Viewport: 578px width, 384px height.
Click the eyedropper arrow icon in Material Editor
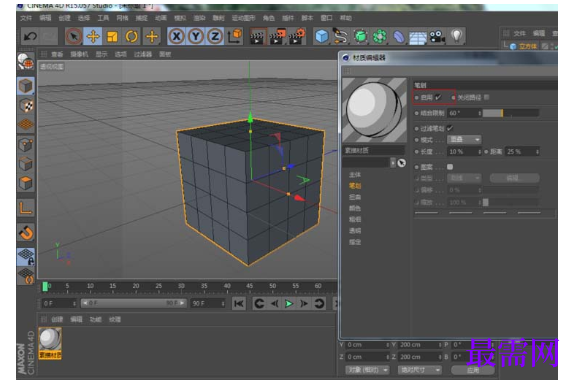[x=402, y=163]
